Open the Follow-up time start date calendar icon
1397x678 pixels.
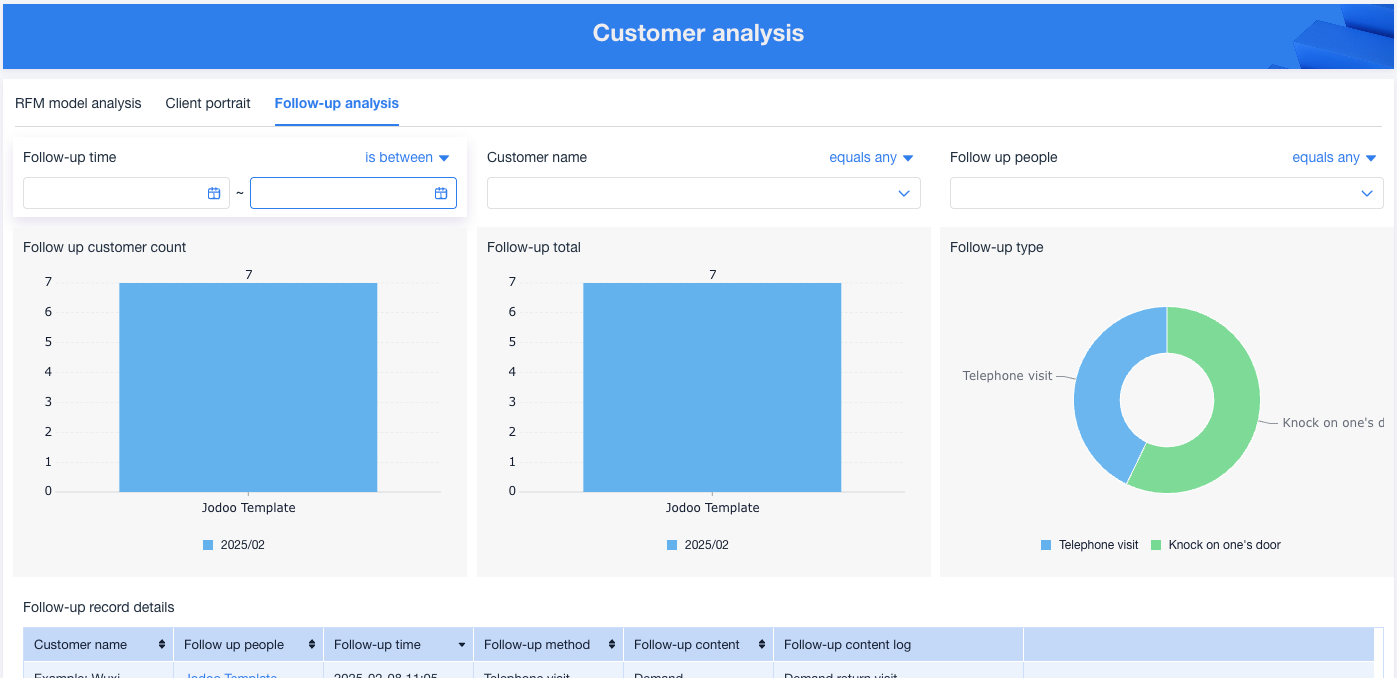[x=214, y=193]
